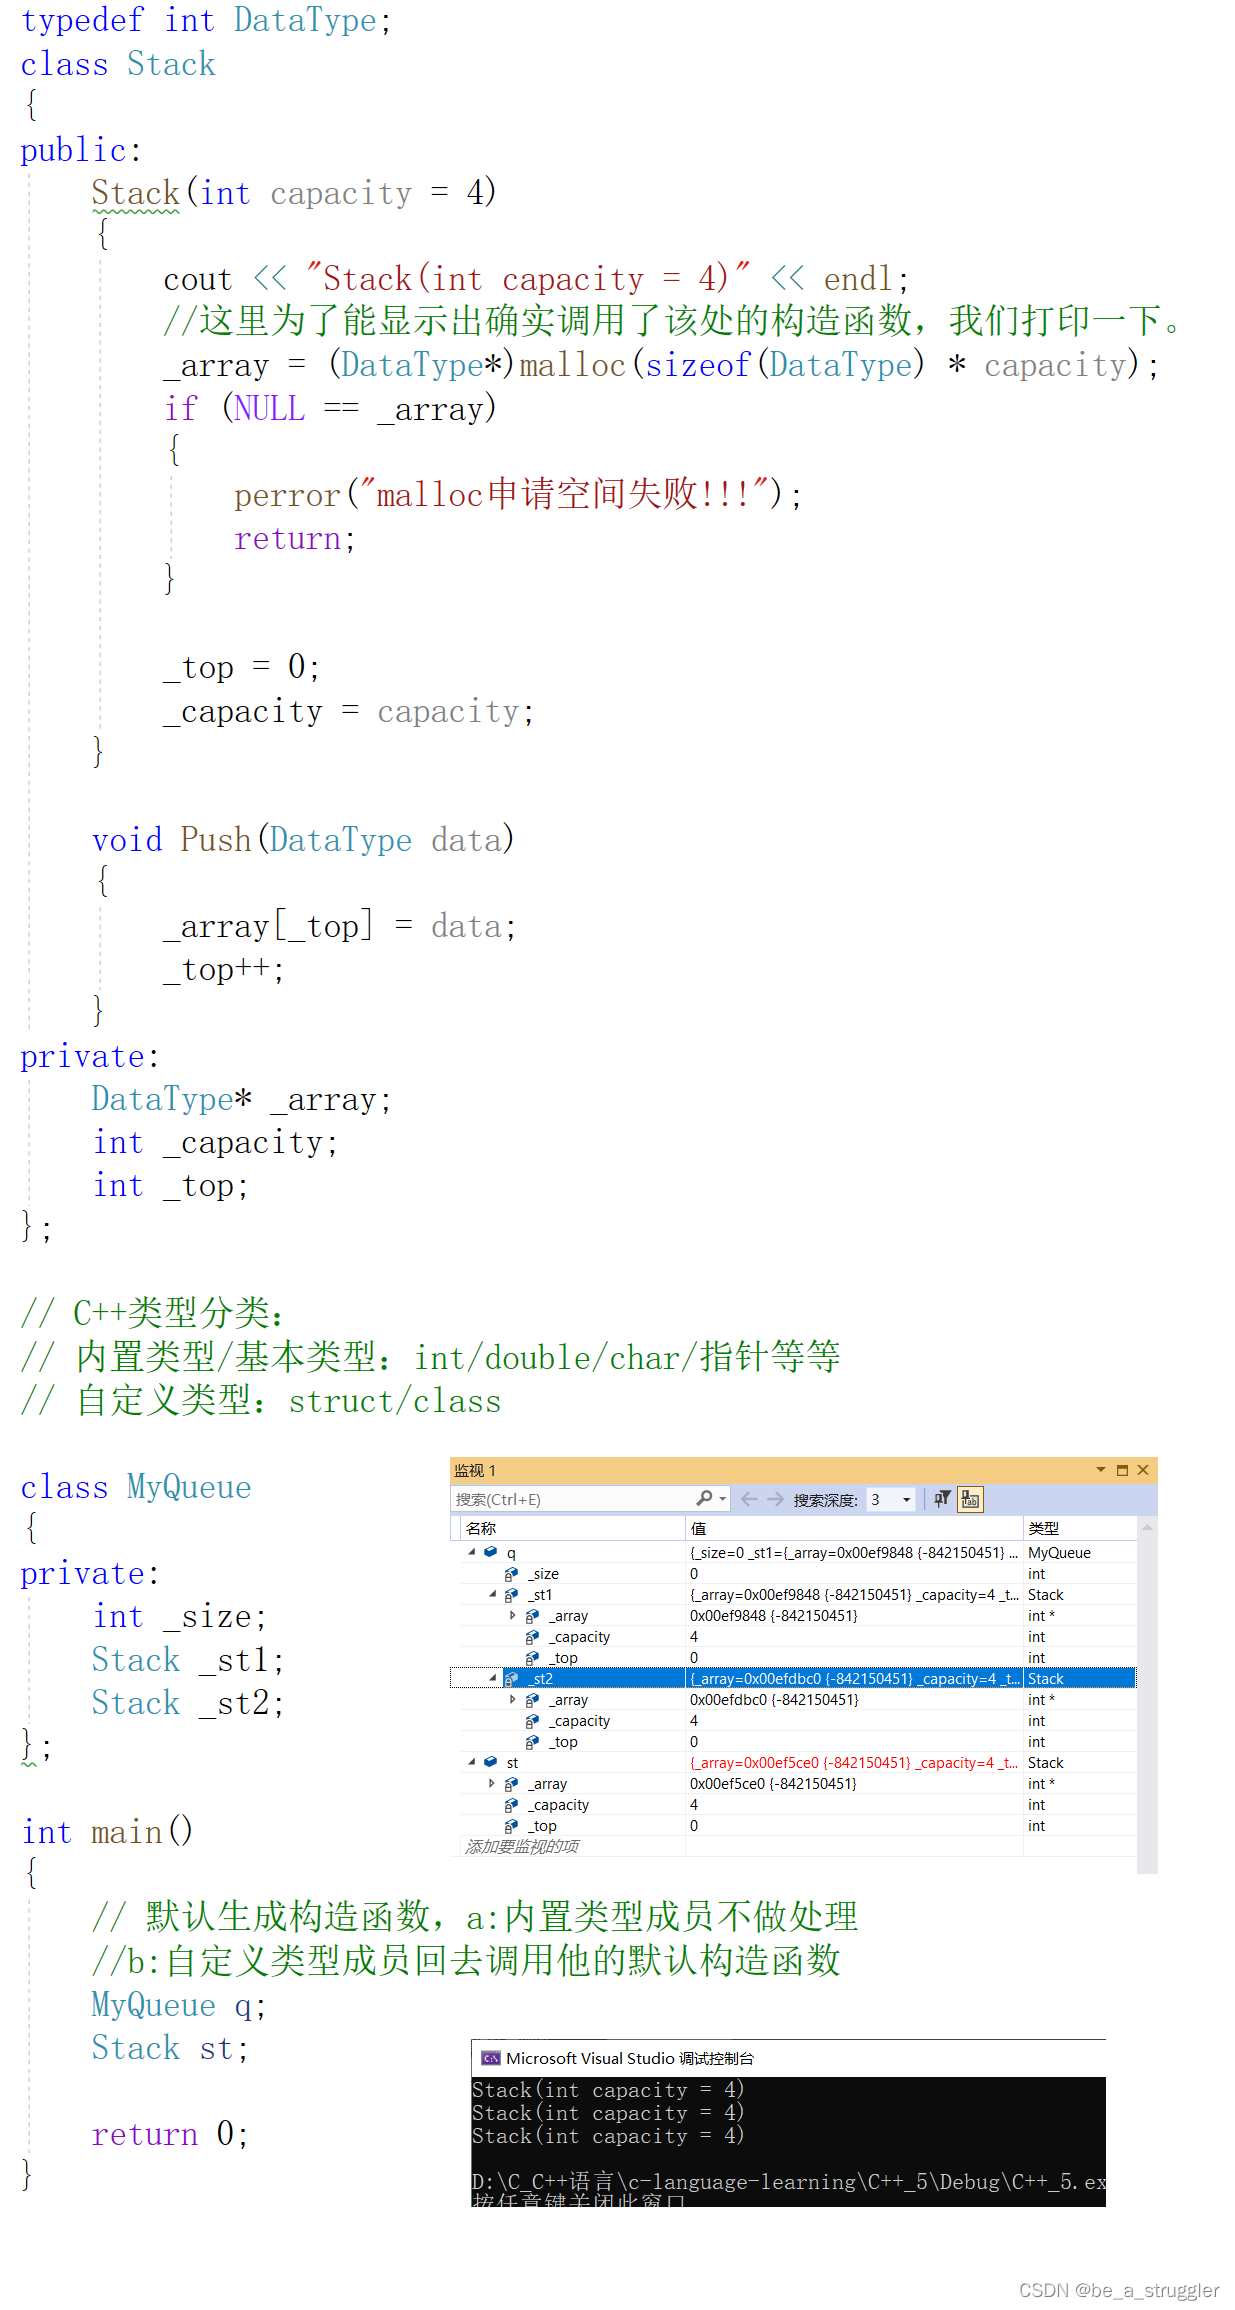1235x2310 pixels.
Task: Click the int main() function header
Action: 107,1832
